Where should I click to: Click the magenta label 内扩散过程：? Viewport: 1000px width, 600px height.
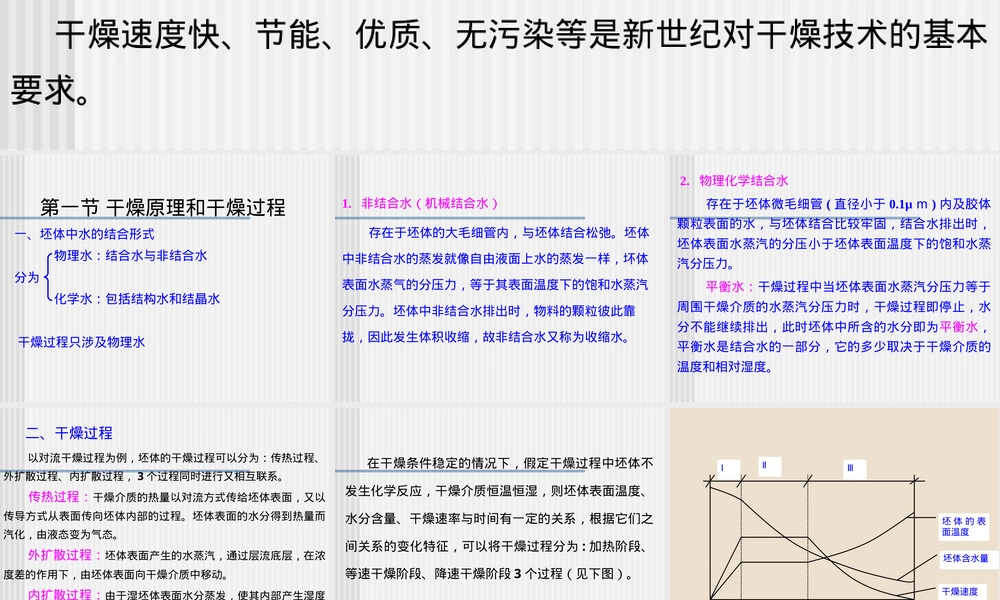point(66,594)
